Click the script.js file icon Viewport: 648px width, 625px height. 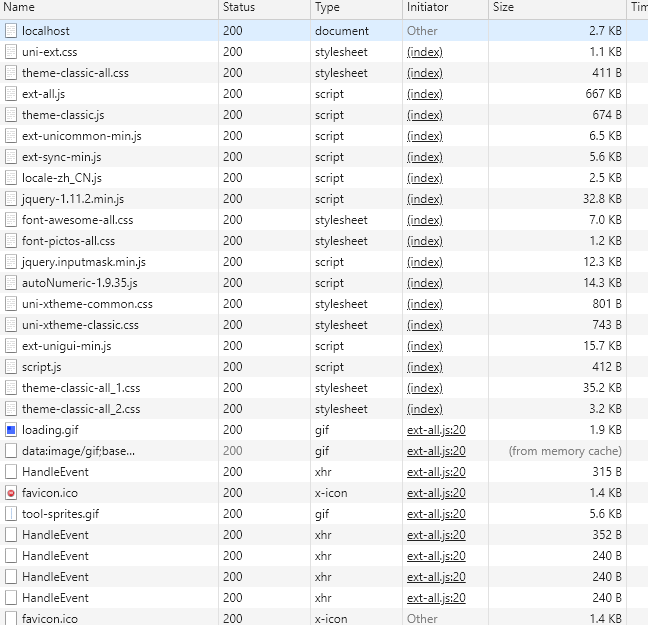(x=11, y=367)
